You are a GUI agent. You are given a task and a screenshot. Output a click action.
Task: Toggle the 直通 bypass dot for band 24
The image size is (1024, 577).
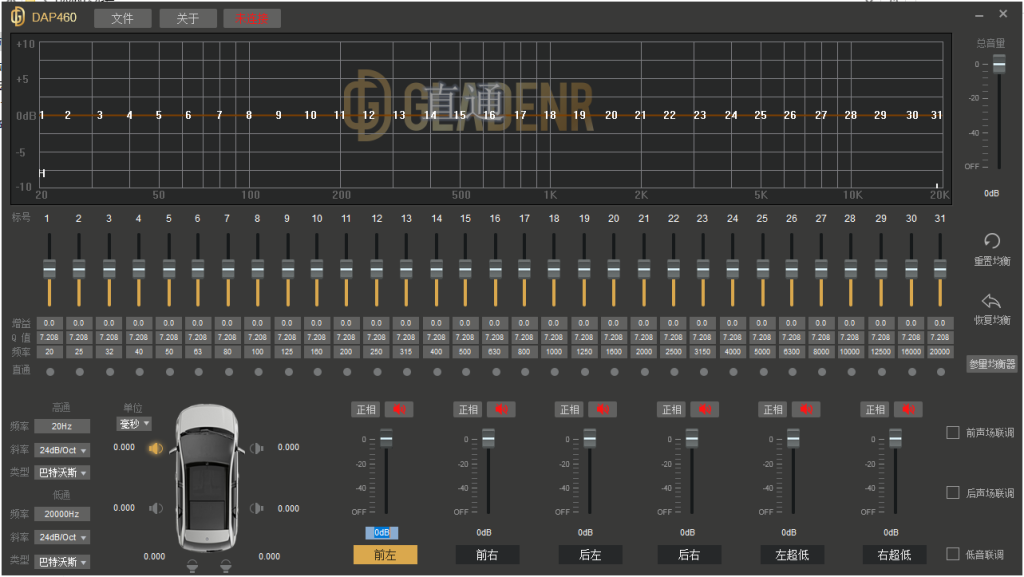click(x=733, y=371)
